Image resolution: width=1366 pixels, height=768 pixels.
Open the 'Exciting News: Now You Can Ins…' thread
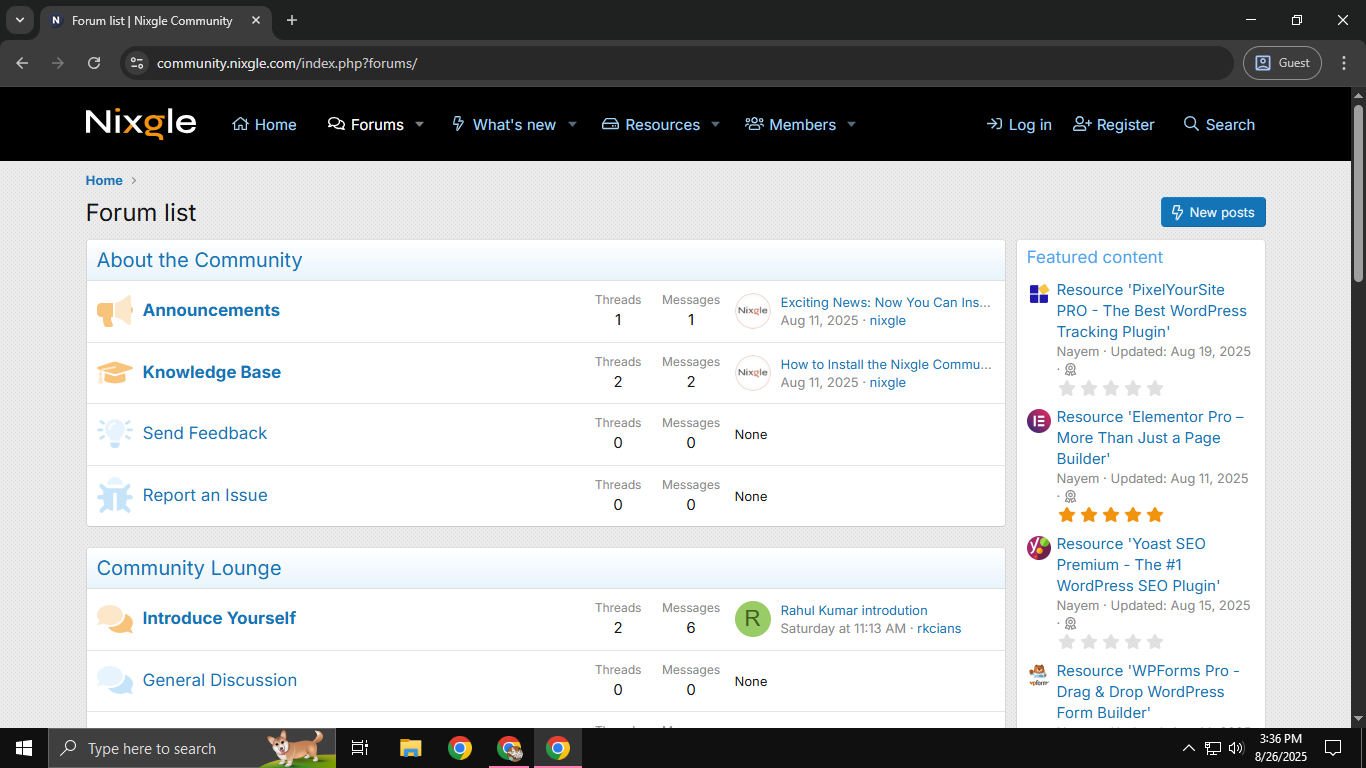pos(886,303)
